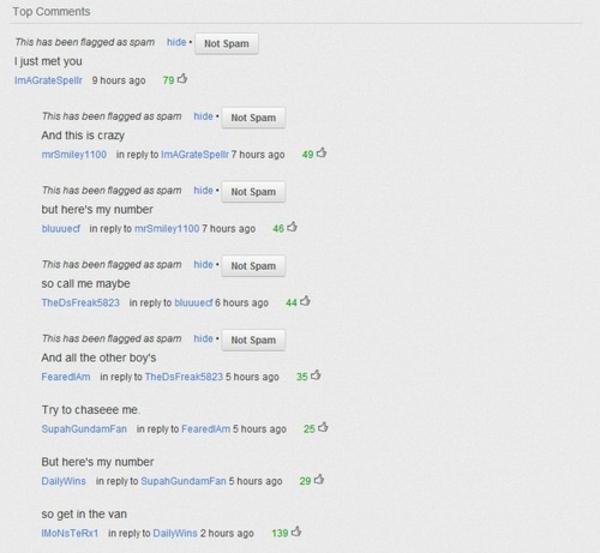Screen dimensions: 600x553
Task: Thumbs up the "so call me maybe" comment
Action: [x=305, y=302]
